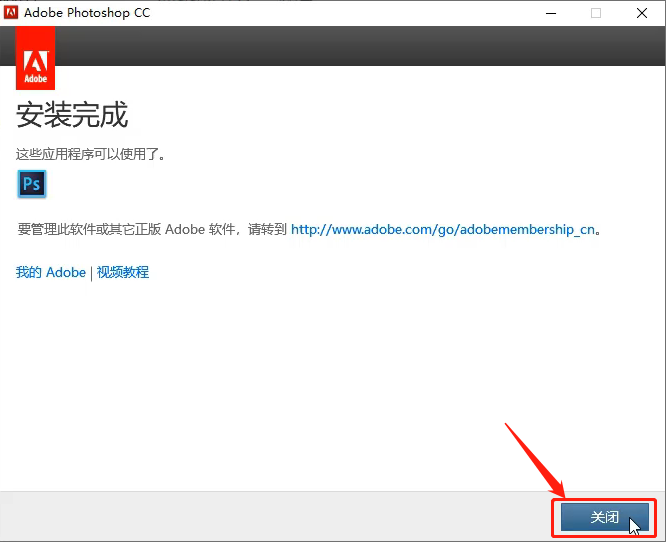
Task: Click the Adobe Photoshop CC window title
Action: click(x=87, y=13)
